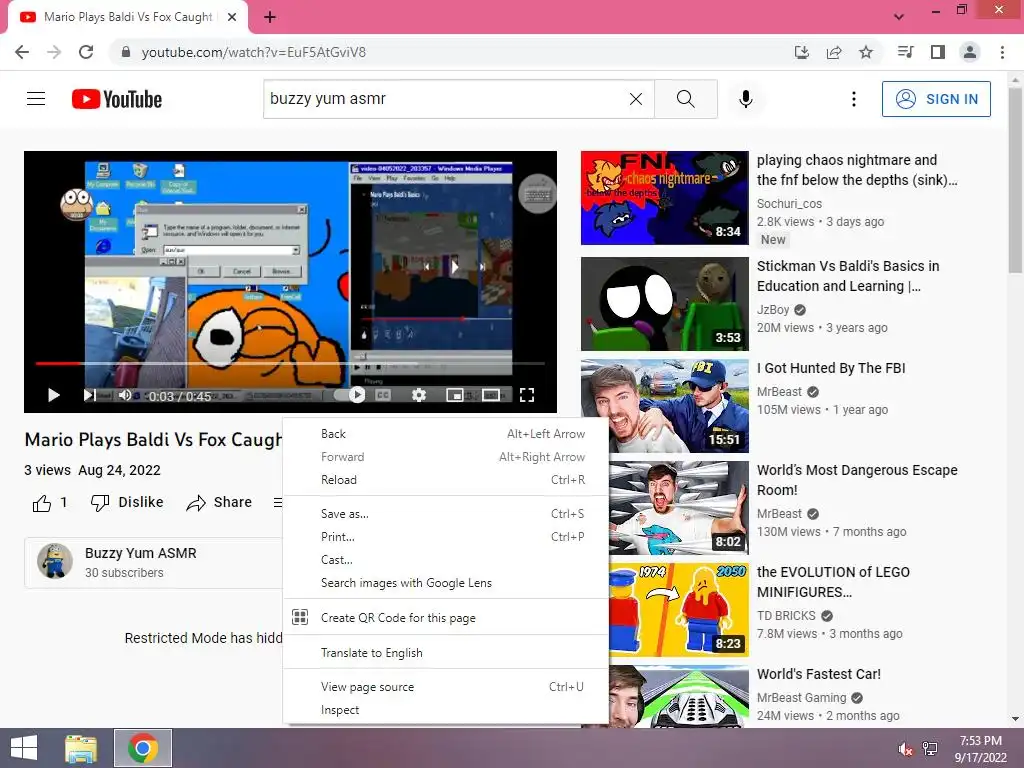Viewport: 1024px width, 768px height.
Task: Open the Sochuri_cos channel name
Action: (789, 204)
